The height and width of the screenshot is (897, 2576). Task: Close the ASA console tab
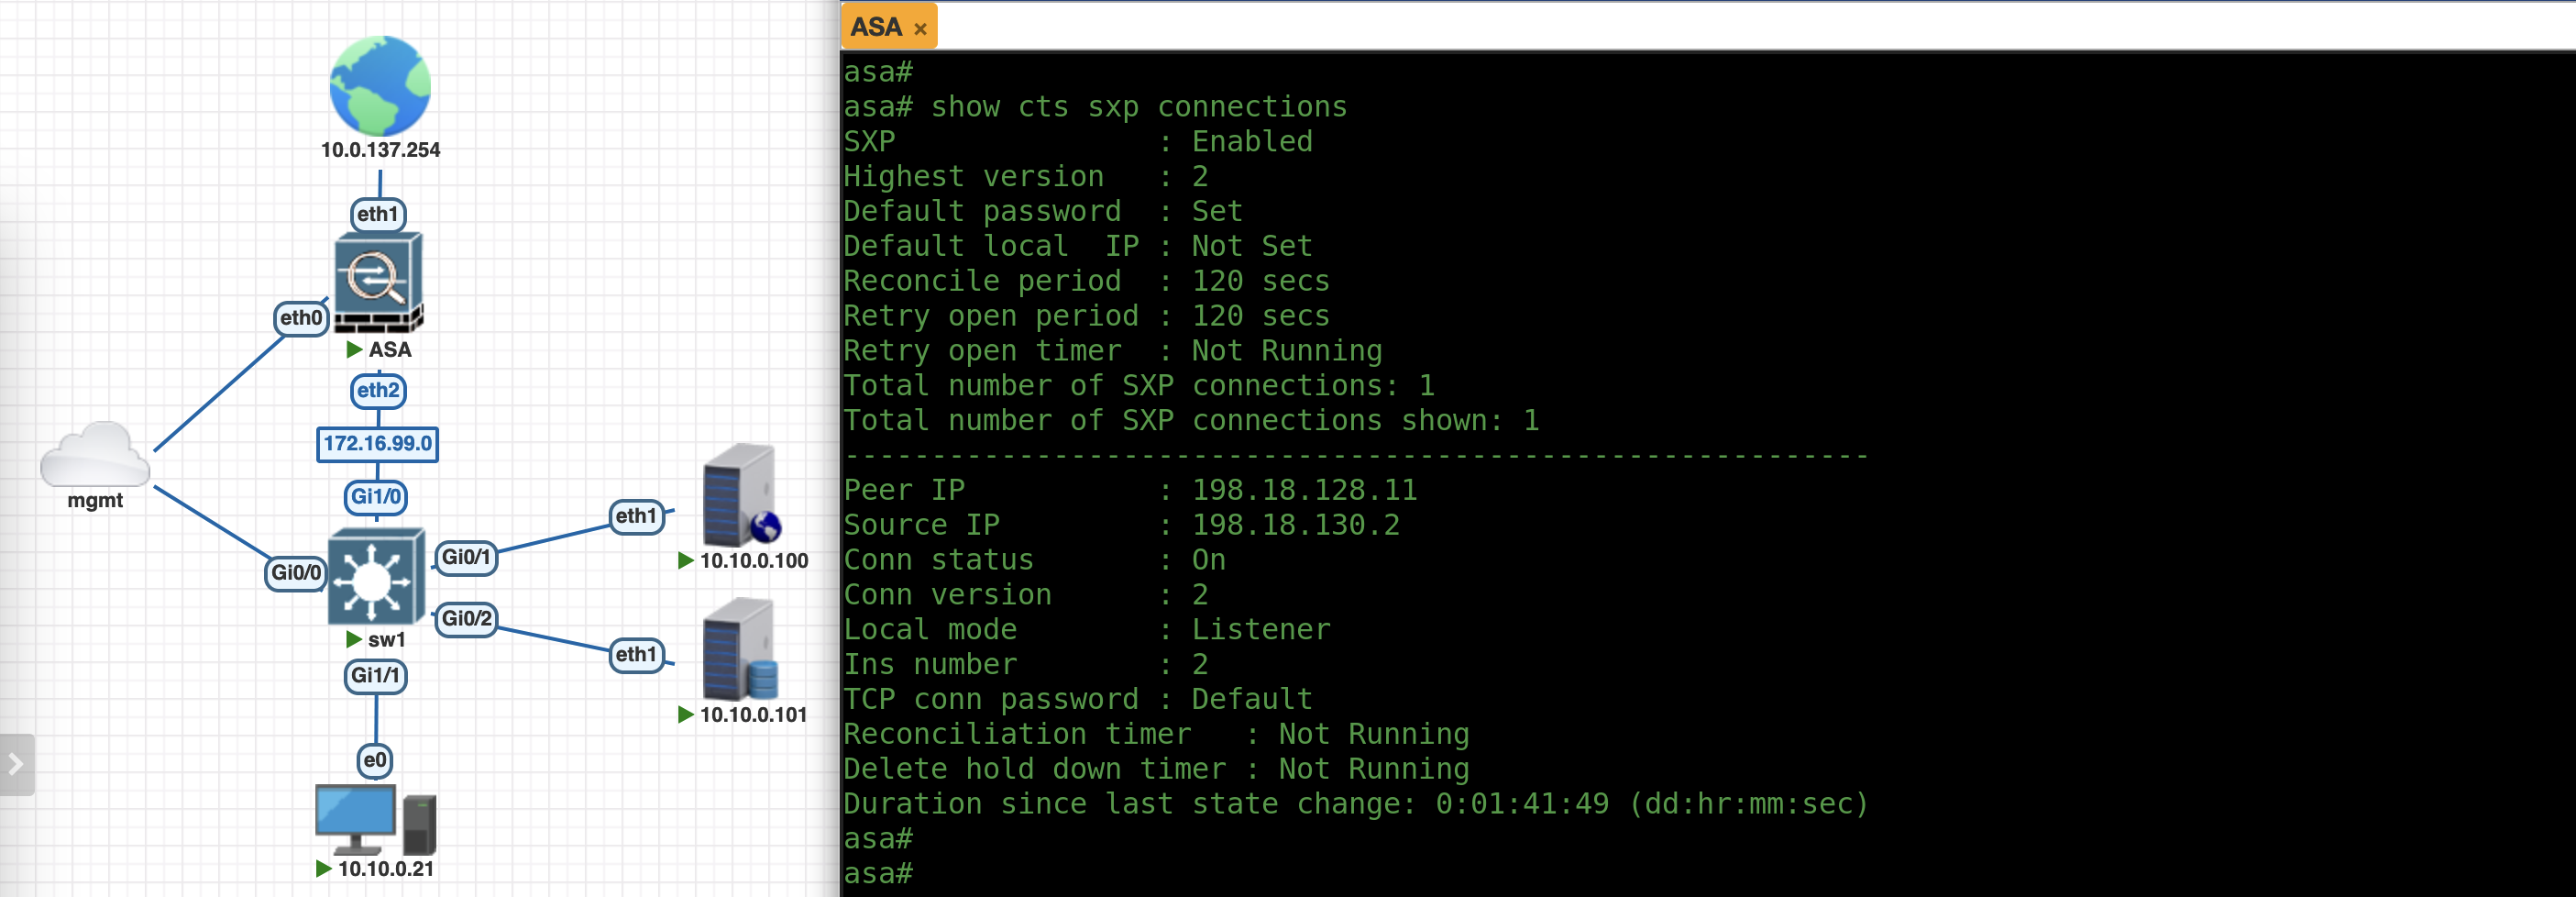(920, 29)
